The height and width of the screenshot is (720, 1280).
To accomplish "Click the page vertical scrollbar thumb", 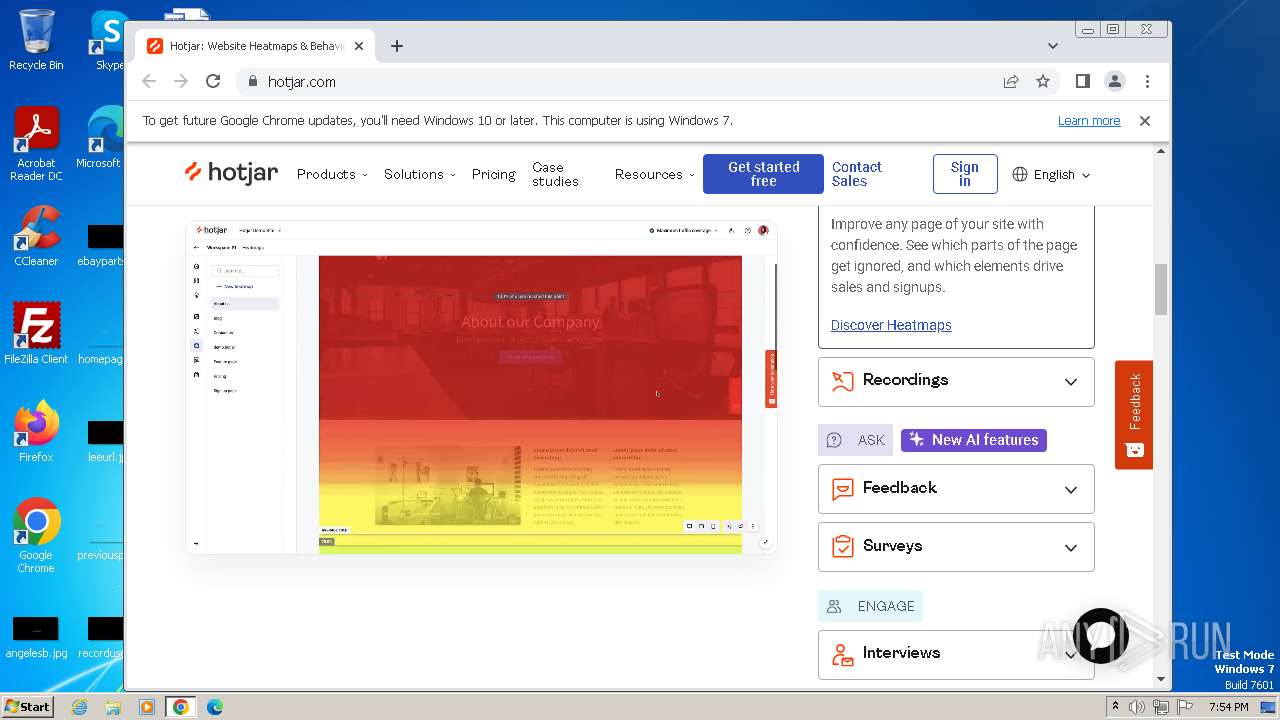I will tap(1161, 289).
